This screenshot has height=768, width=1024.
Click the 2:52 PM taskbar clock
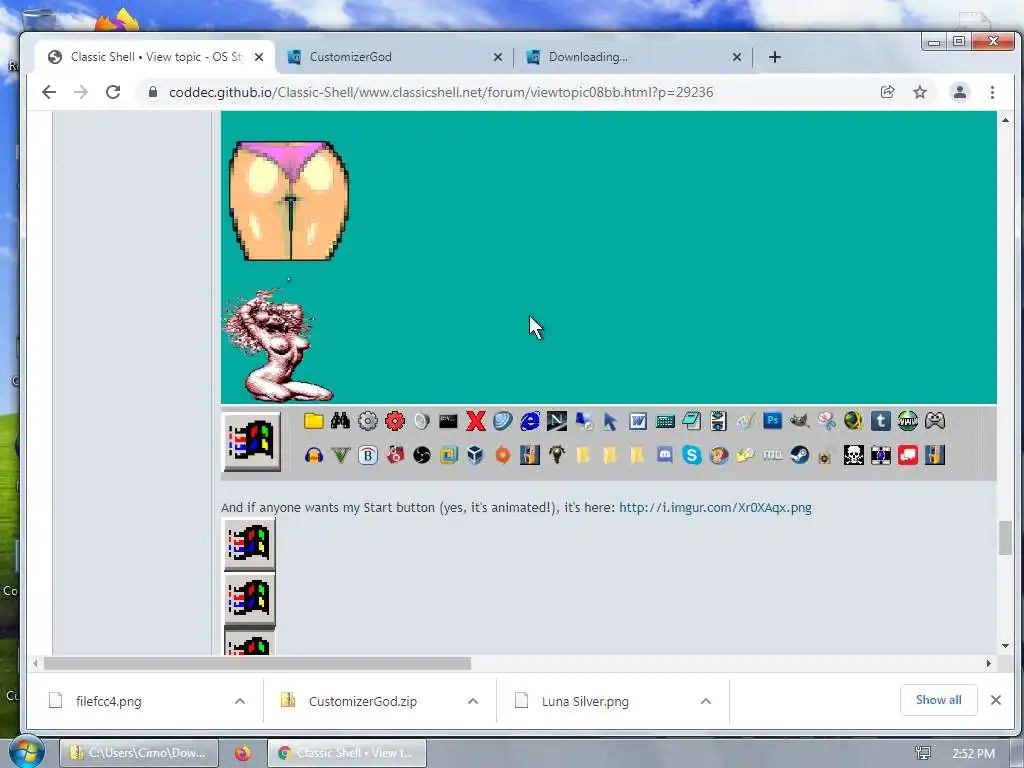pos(973,754)
